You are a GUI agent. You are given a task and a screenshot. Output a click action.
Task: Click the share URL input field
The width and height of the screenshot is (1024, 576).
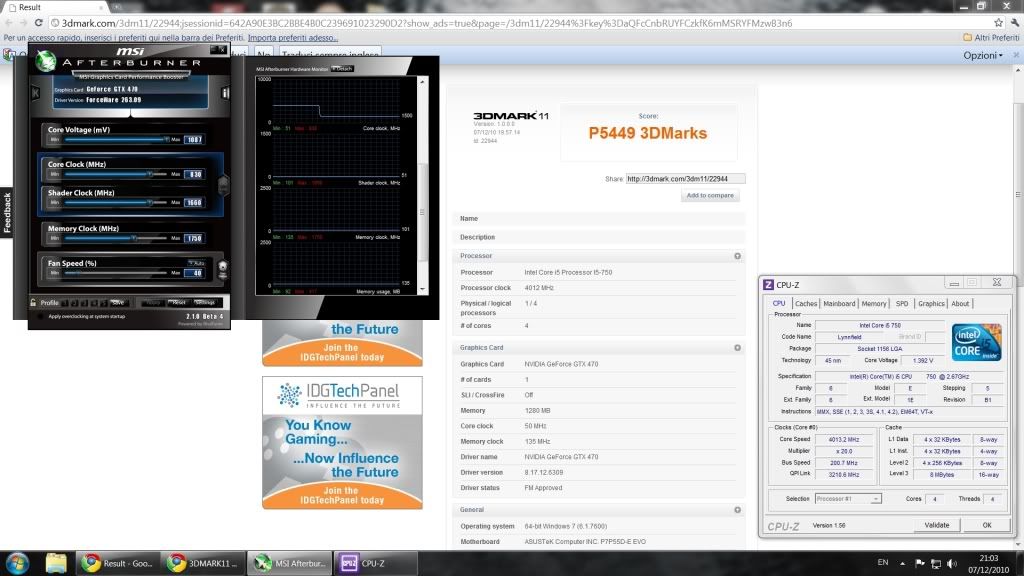pos(686,179)
